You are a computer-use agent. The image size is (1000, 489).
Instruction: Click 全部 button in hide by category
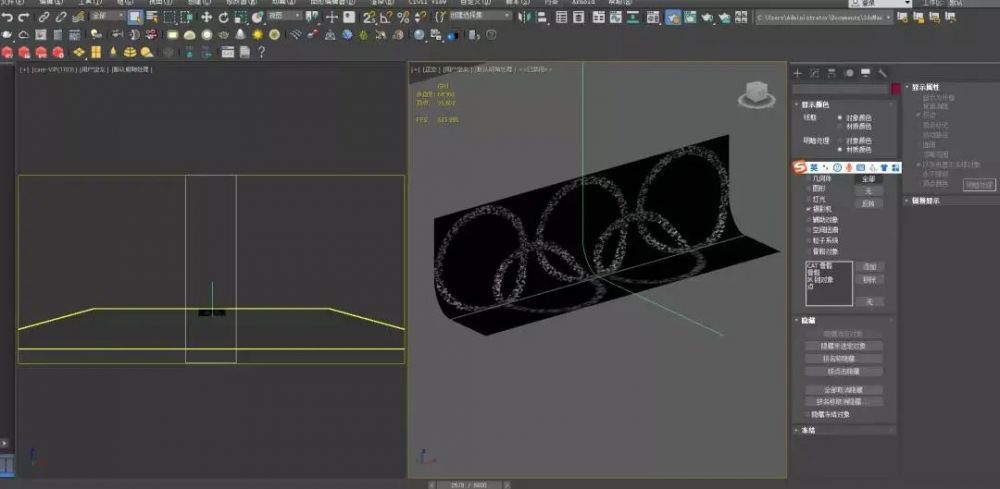coord(869,179)
